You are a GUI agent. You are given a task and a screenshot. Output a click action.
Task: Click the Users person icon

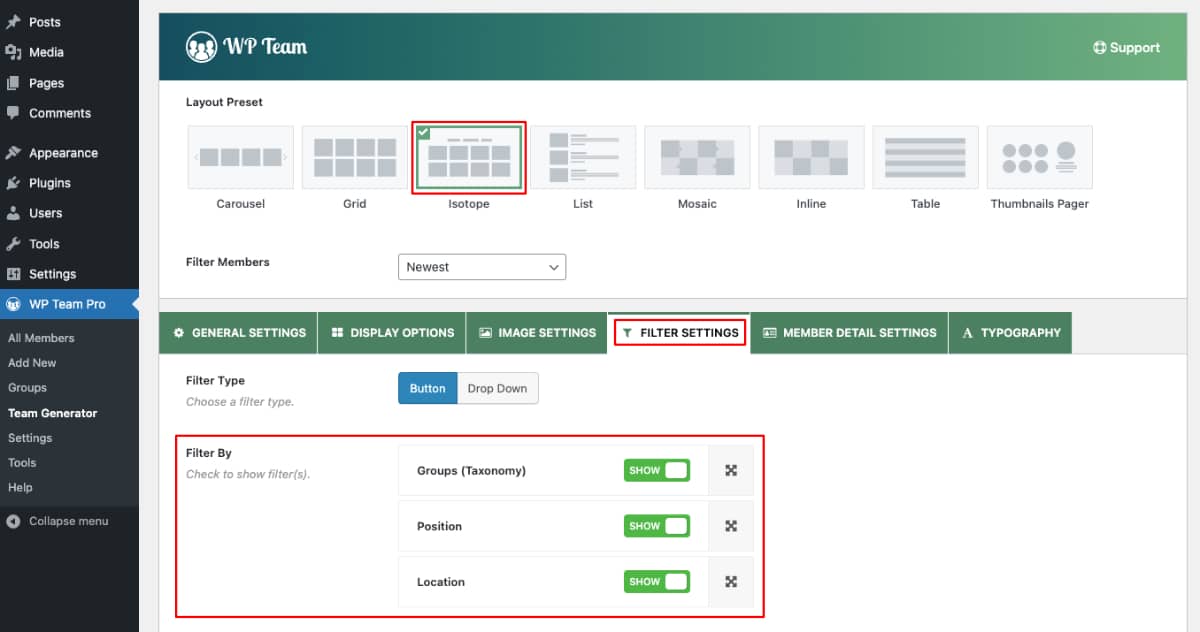13,213
